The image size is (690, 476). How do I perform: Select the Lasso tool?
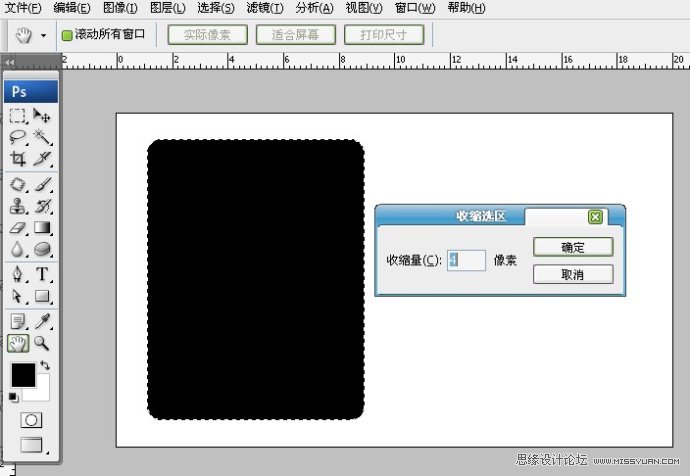coord(18,137)
